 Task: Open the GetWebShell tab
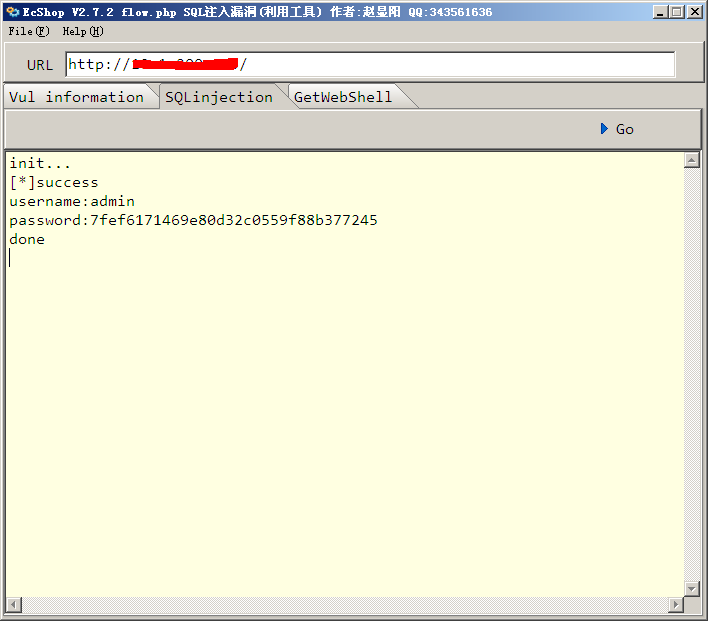click(x=343, y=97)
